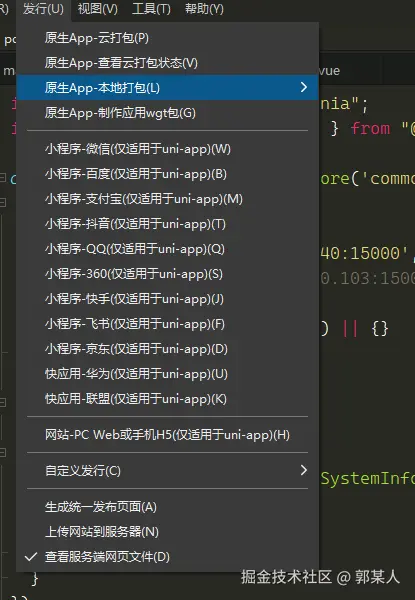The height and width of the screenshot is (600, 415).
Task: Click the SystemInfo text in the editor
Action: point(367,479)
